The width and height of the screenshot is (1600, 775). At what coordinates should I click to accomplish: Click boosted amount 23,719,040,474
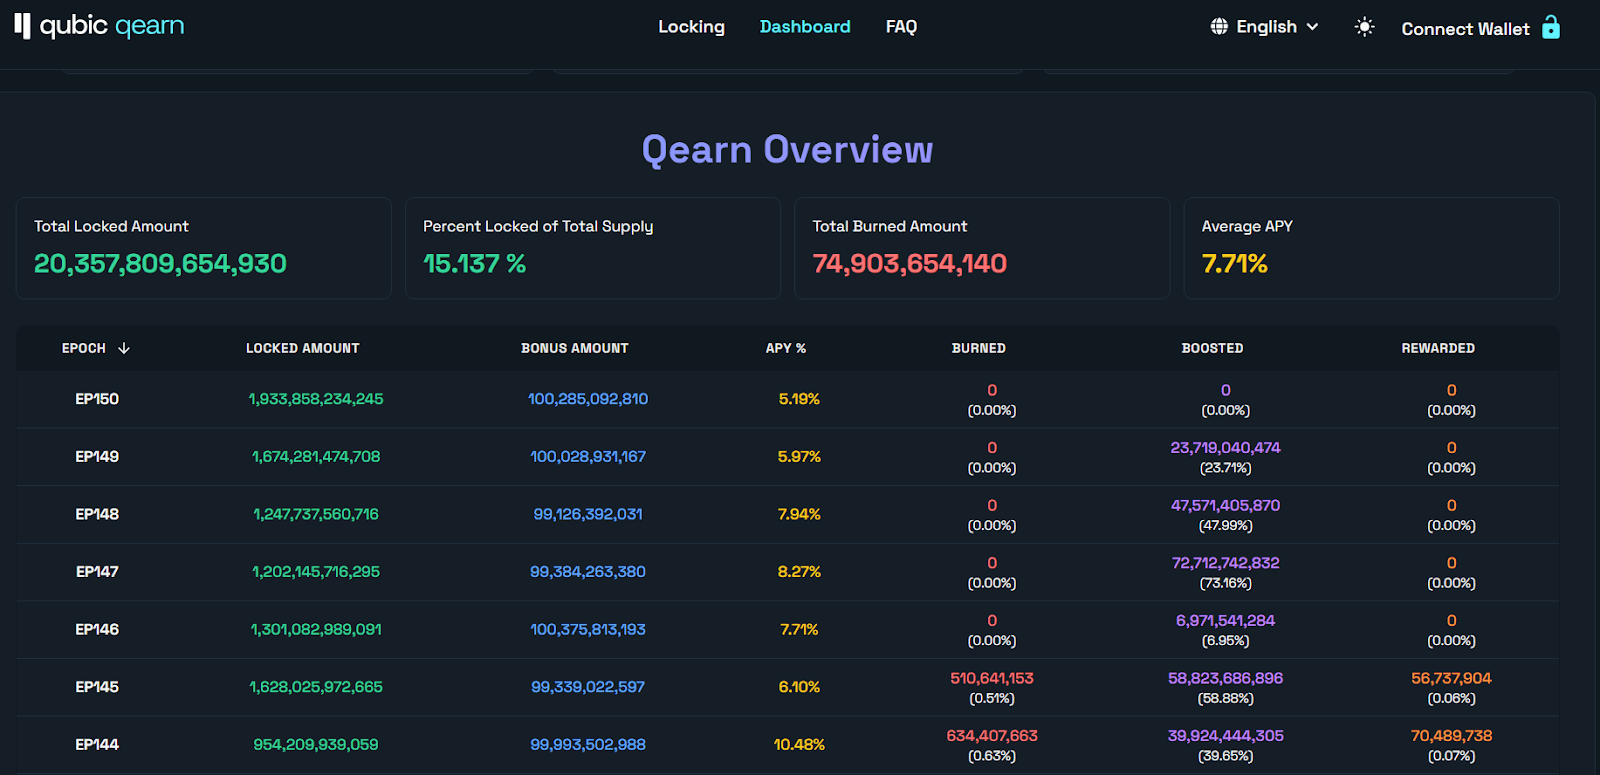[x=1225, y=448]
